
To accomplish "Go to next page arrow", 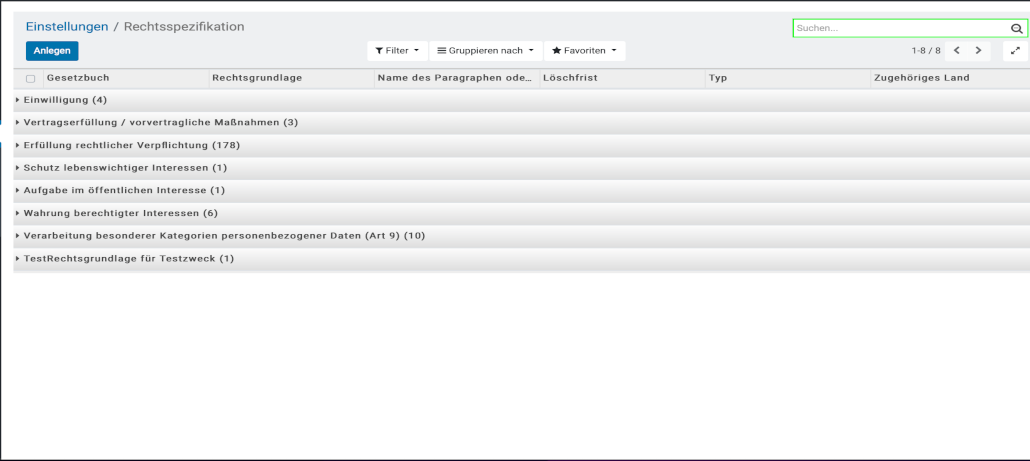I will (978, 50).
